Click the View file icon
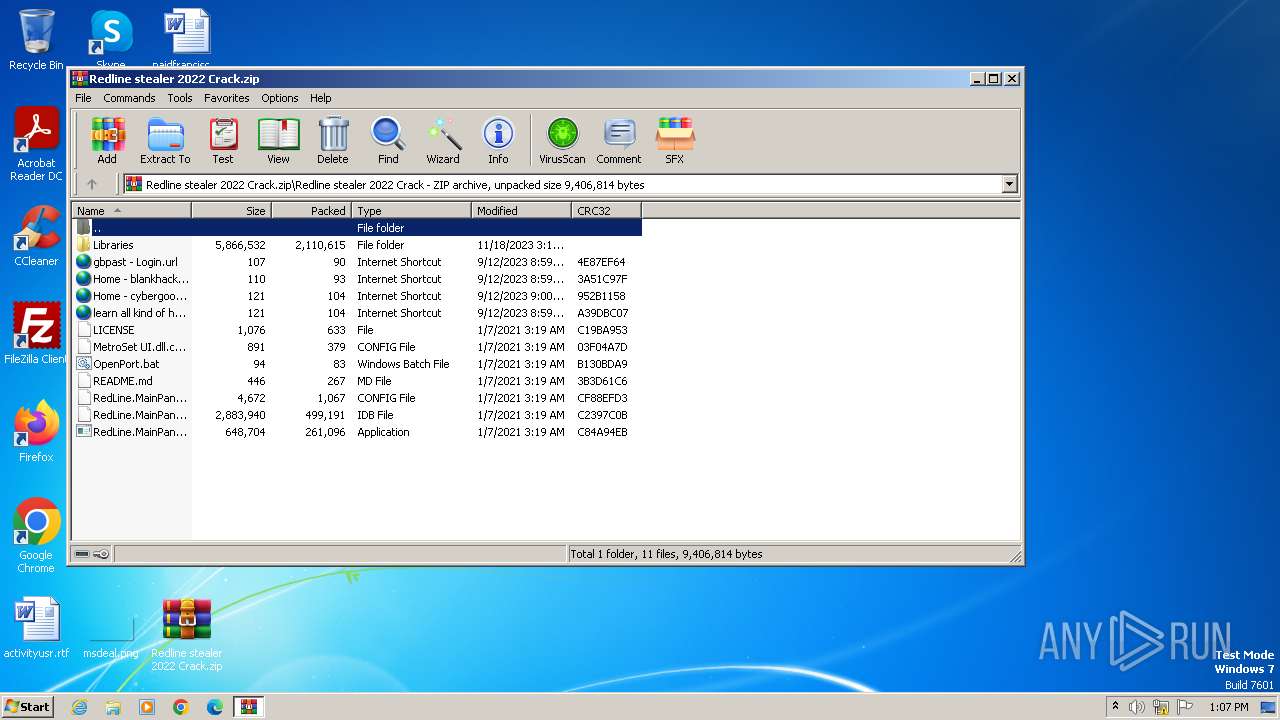The image size is (1280, 720). pyautogui.click(x=278, y=140)
